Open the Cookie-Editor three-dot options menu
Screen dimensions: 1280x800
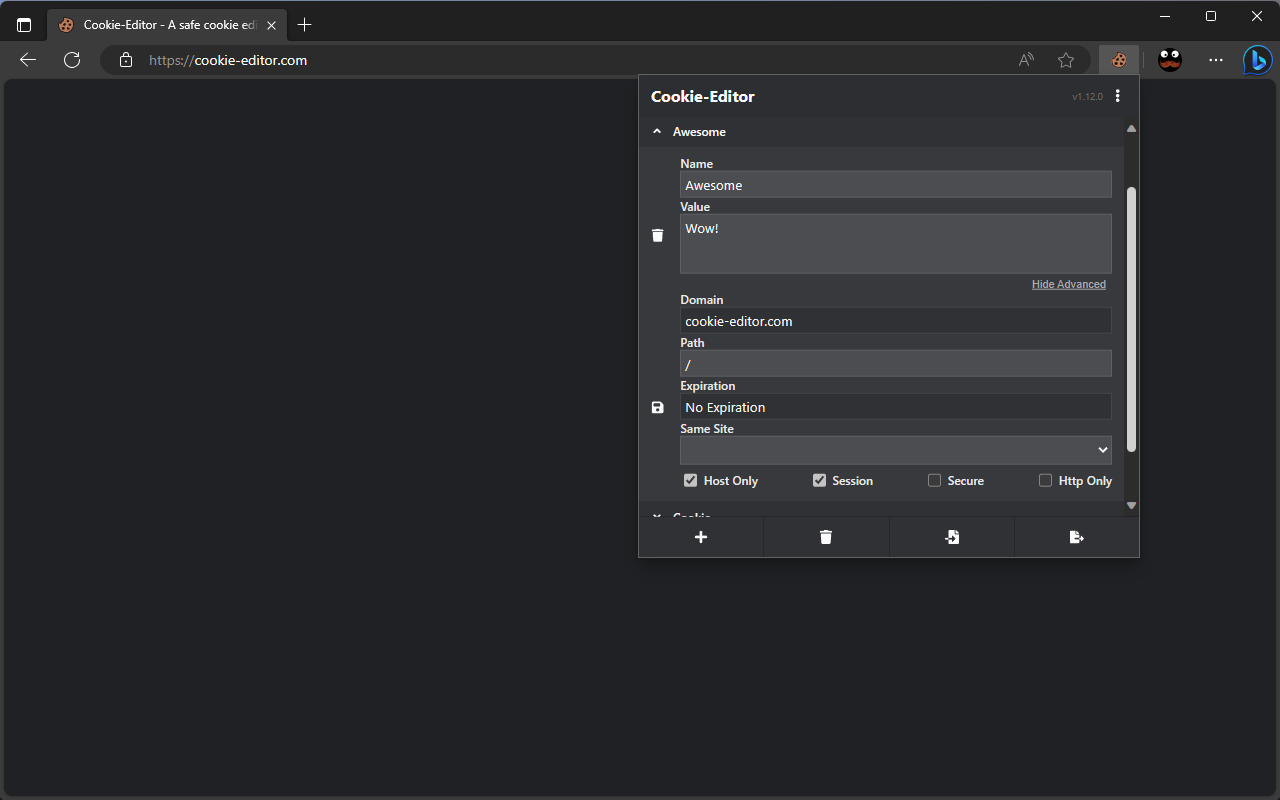click(1118, 96)
